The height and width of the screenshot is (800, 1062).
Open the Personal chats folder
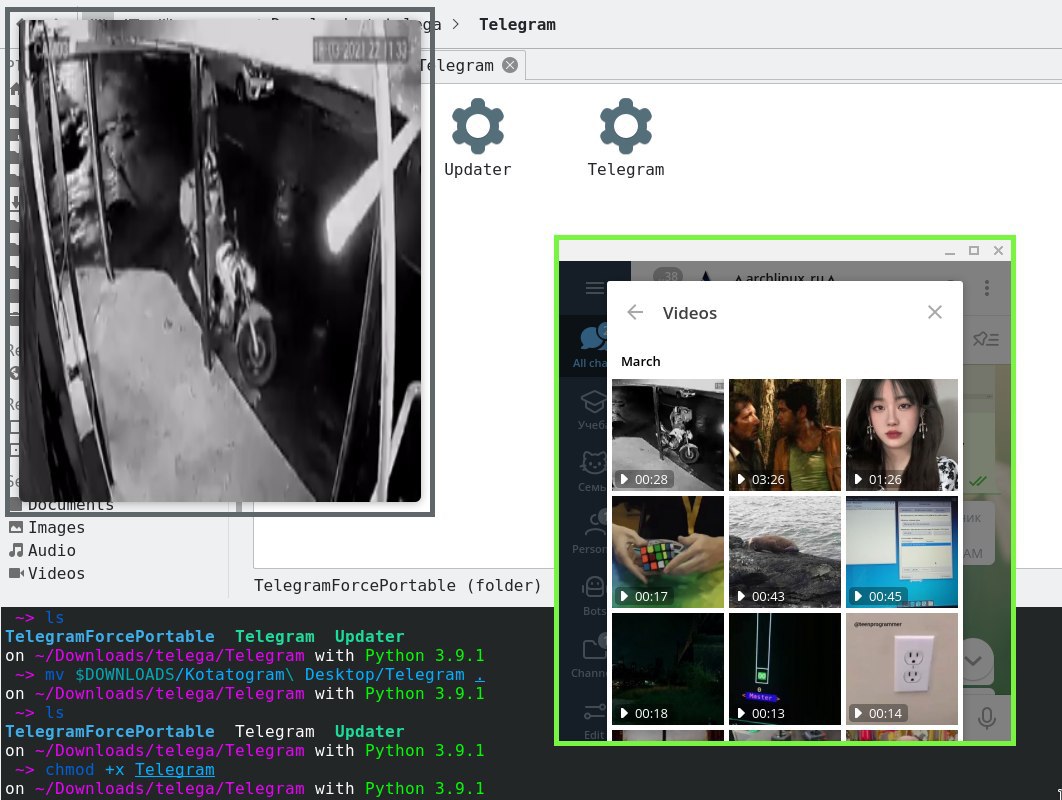click(x=591, y=533)
